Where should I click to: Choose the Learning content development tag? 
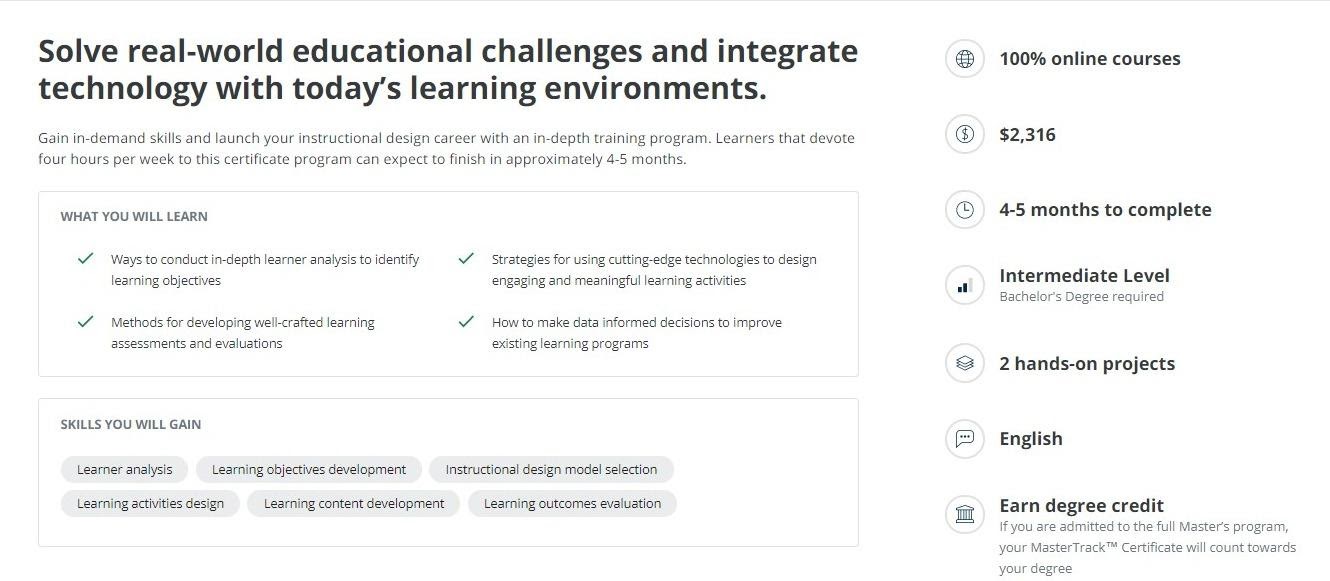354,503
